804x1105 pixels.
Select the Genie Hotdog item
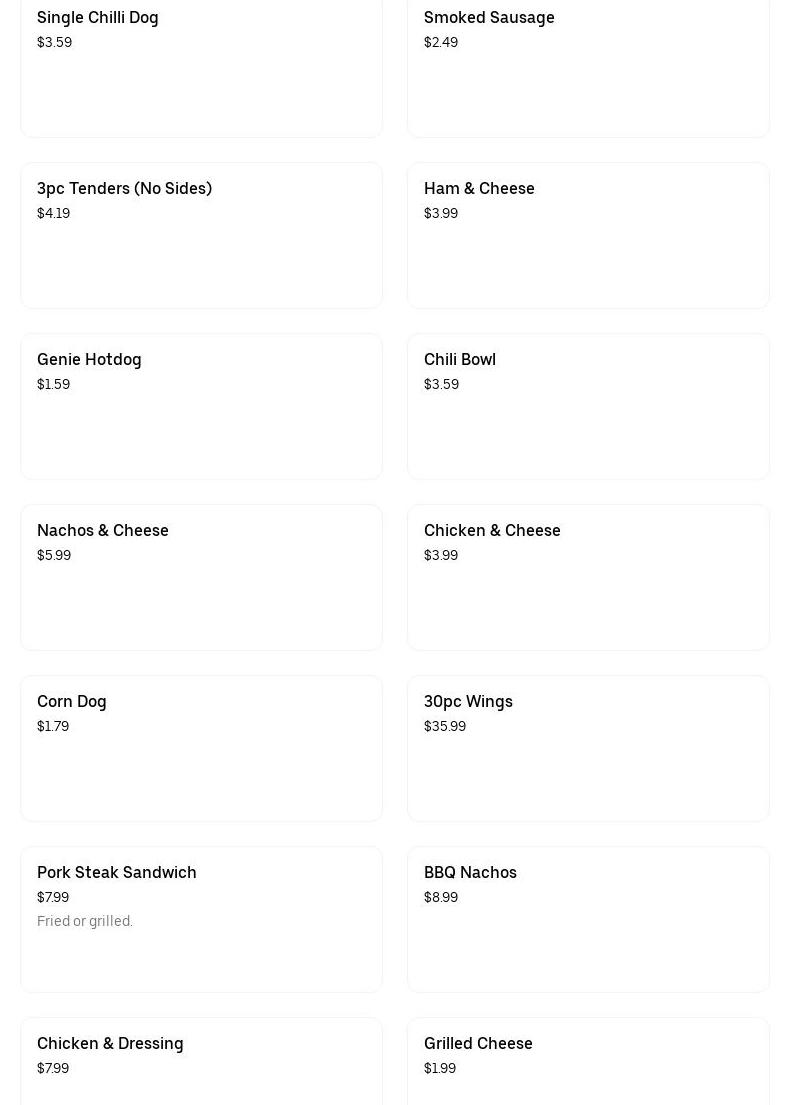tap(200, 407)
